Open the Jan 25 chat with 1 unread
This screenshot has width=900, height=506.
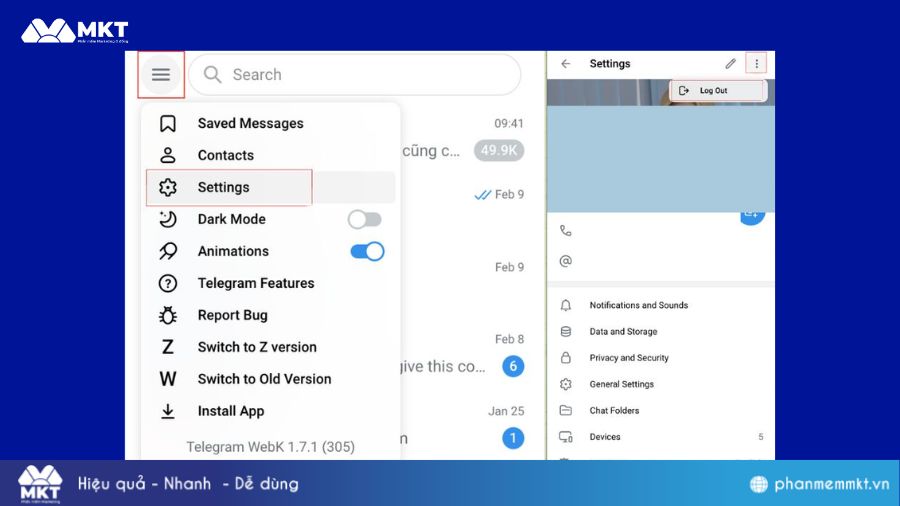click(513, 438)
